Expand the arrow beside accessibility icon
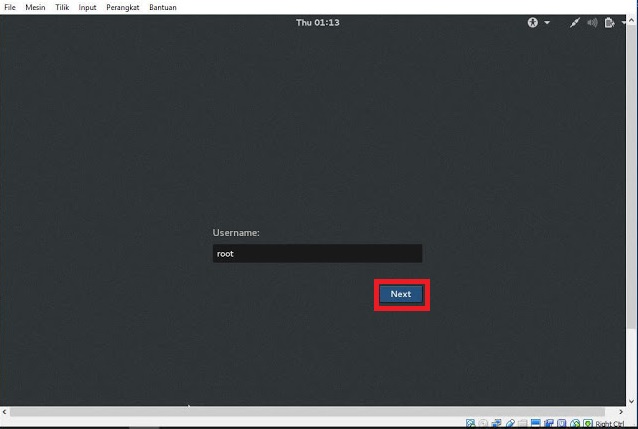Viewport: 638px width, 429px height. 547,22
